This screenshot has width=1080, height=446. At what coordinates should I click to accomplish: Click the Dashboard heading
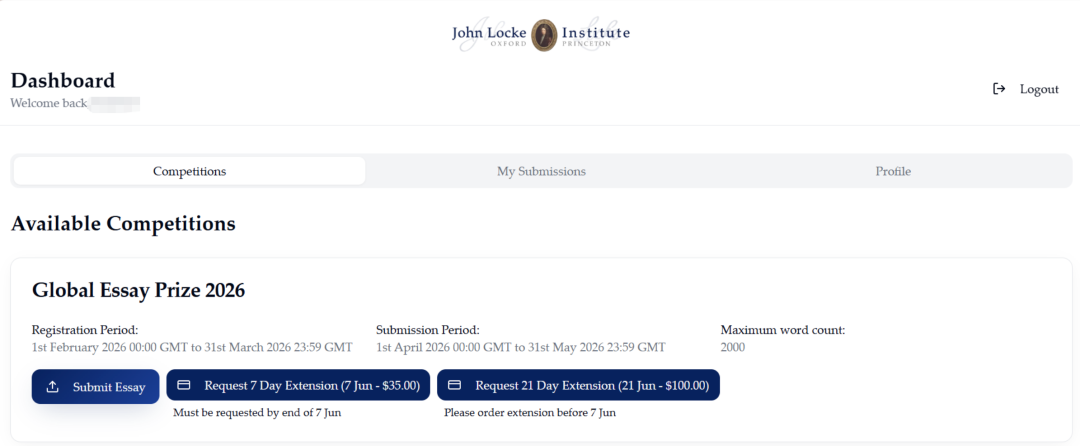pos(63,81)
